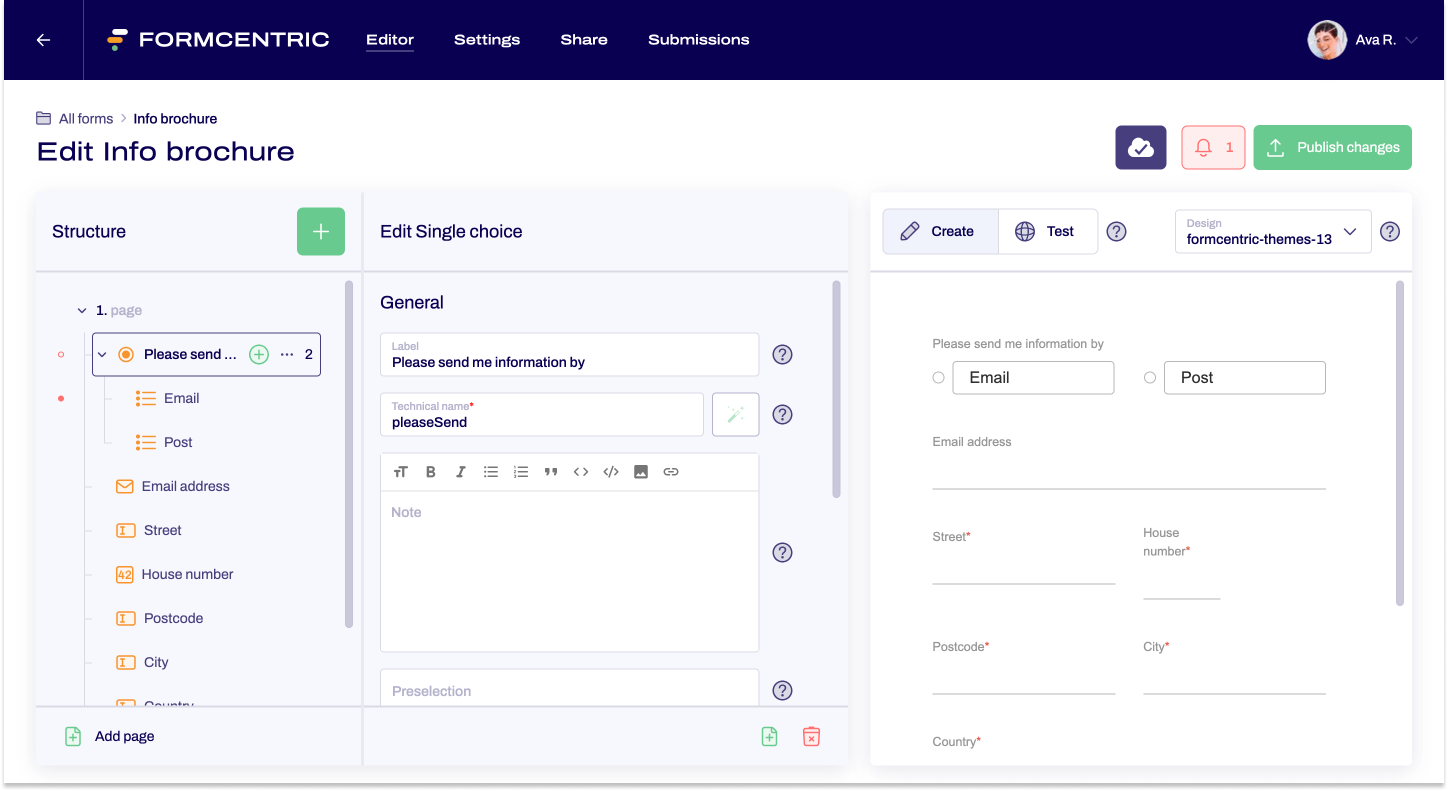Select the Post radio button in the preview
Viewport: 1448px width, 791px height.
pos(1150,377)
